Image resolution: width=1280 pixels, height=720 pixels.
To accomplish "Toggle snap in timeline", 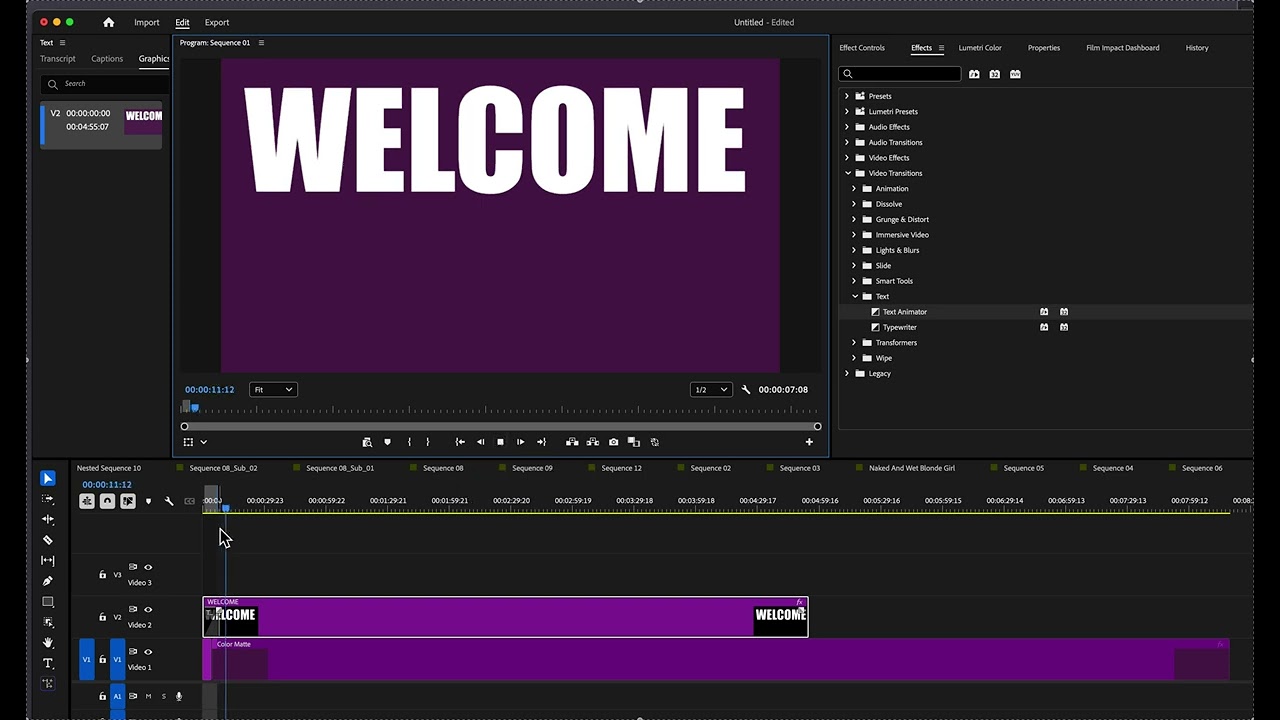I will click(107, 501).
